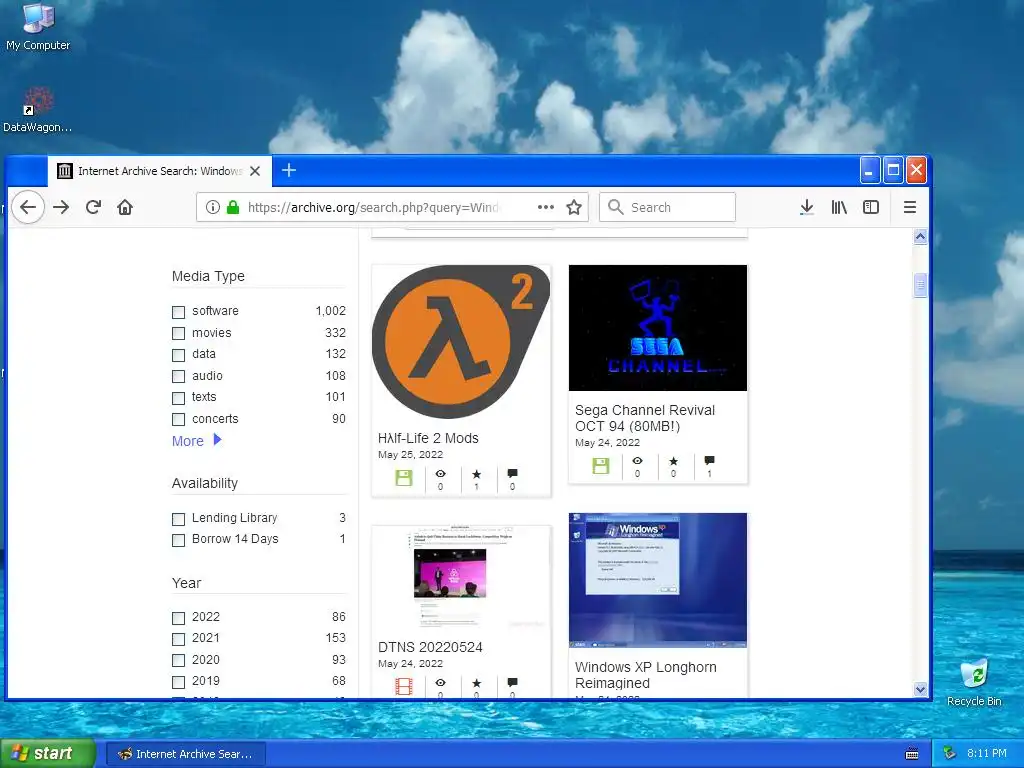Check the concerts media type filter
Viewport: 1024px width, 768px height.
(x=178, y=420)
